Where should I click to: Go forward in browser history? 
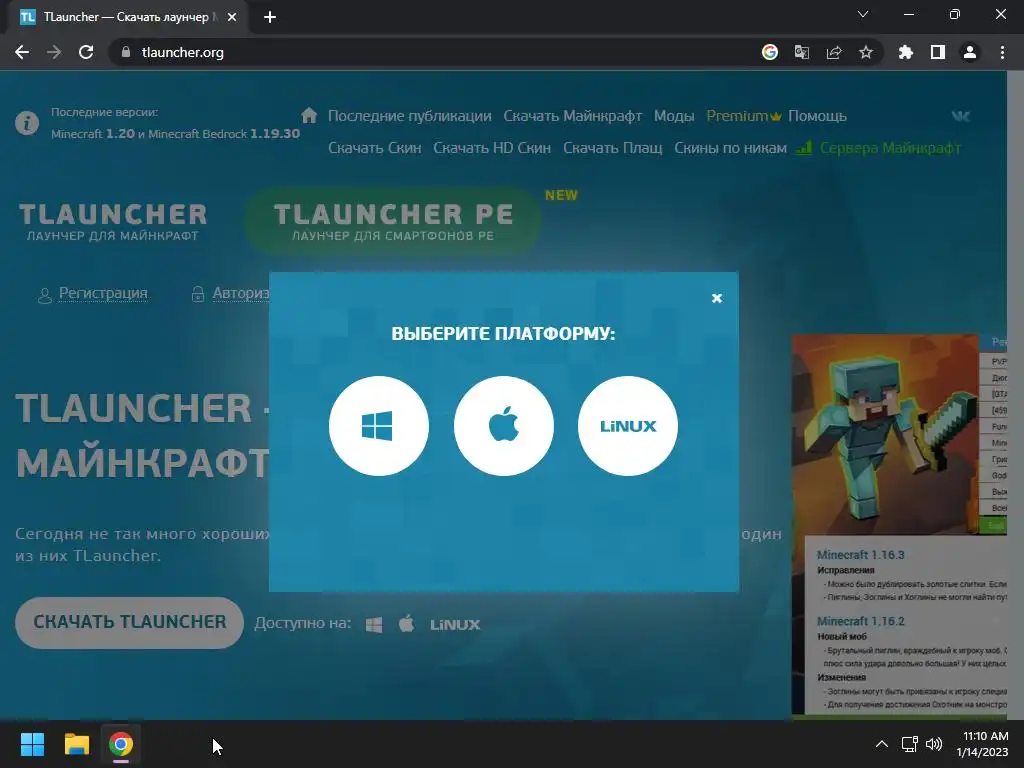(x=54, y=52)
